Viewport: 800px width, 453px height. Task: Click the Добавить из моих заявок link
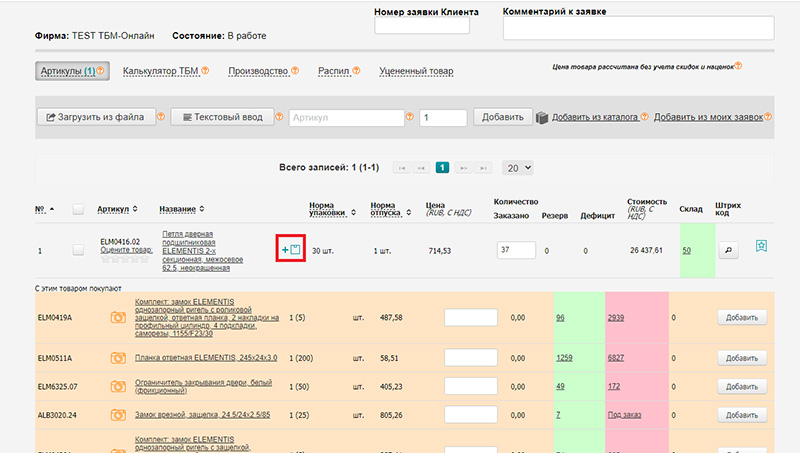(707, 117)
